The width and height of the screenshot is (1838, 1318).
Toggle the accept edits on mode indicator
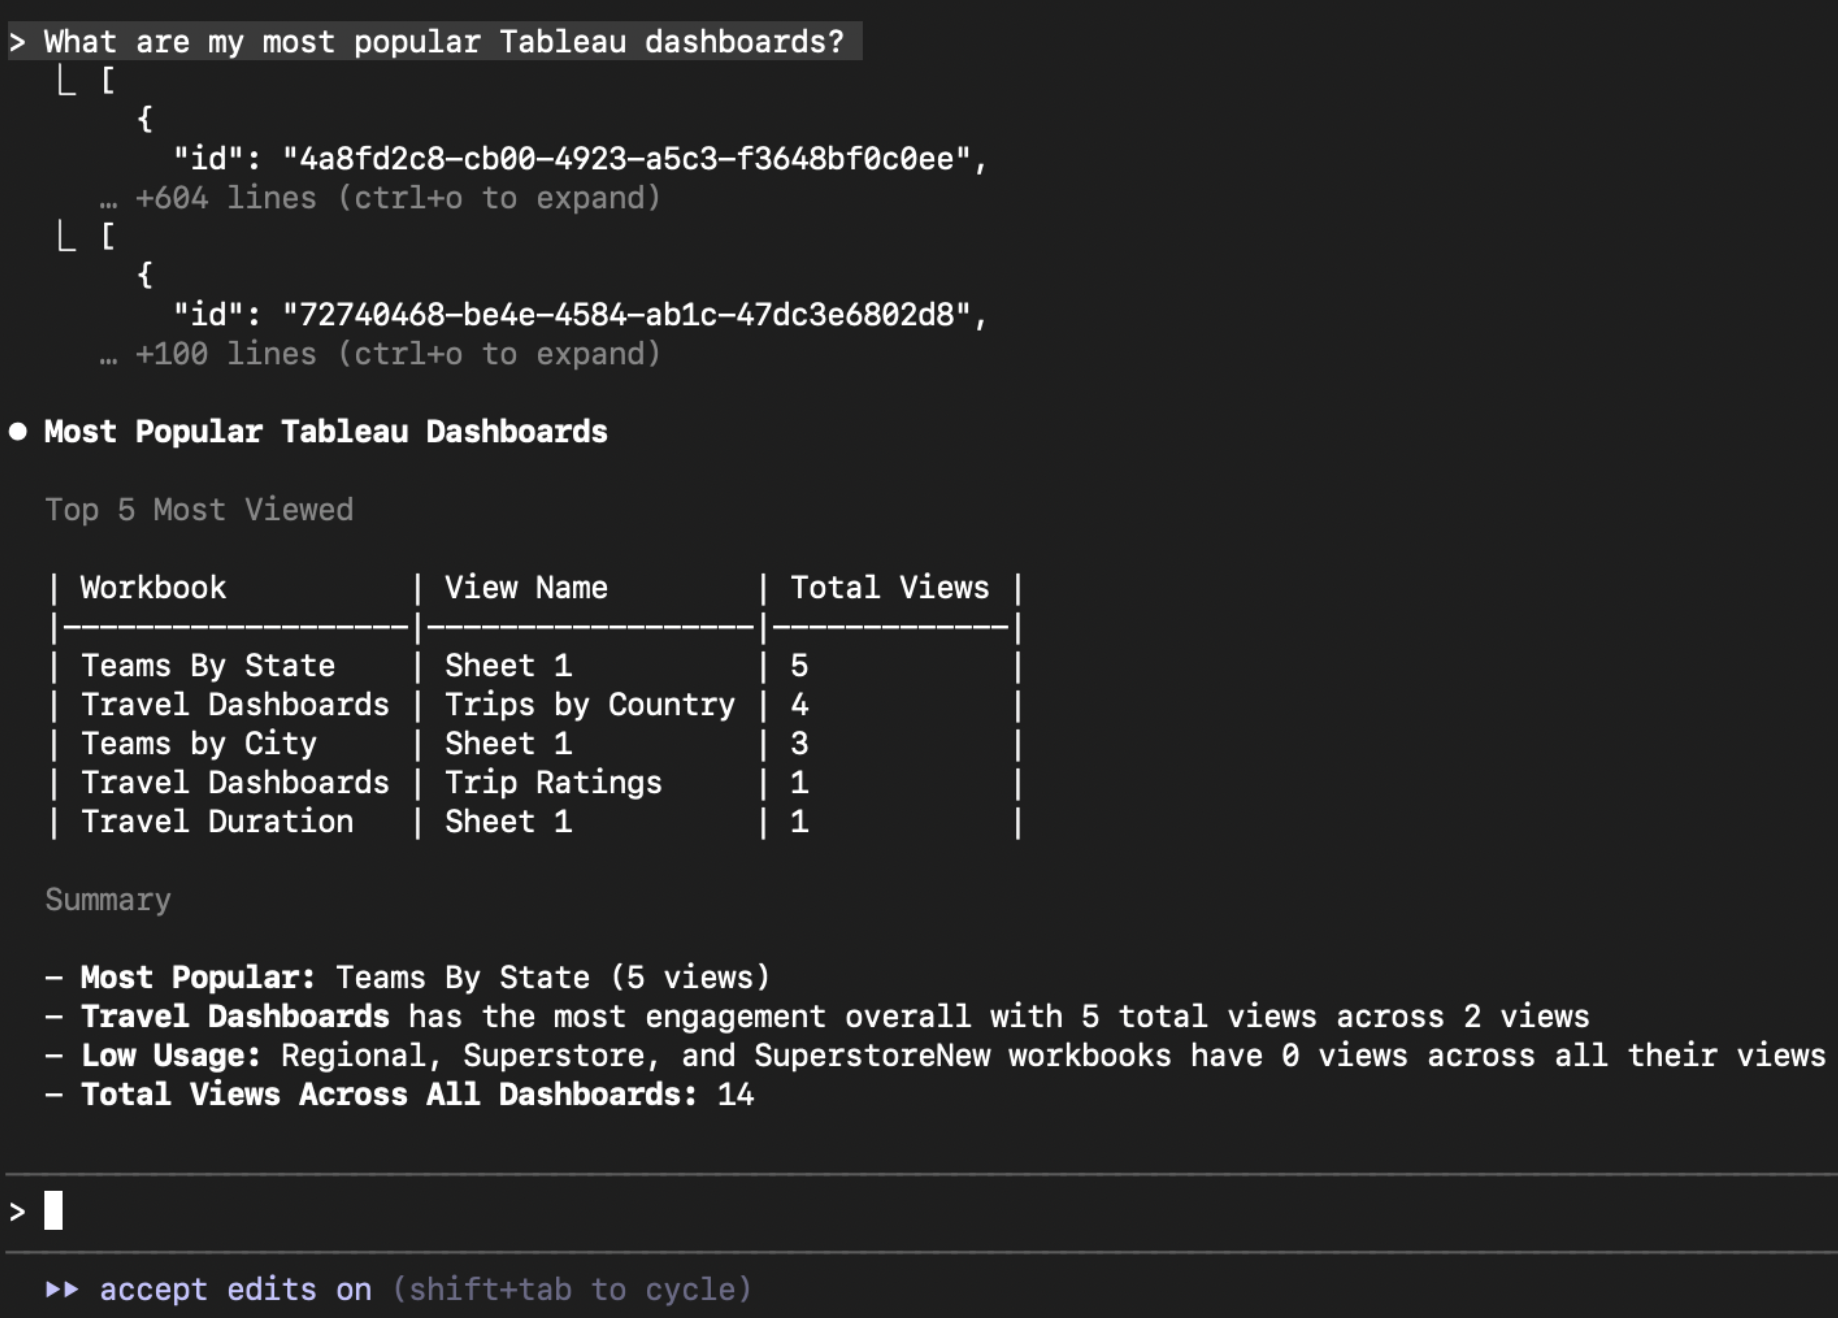click(235, 1290)
